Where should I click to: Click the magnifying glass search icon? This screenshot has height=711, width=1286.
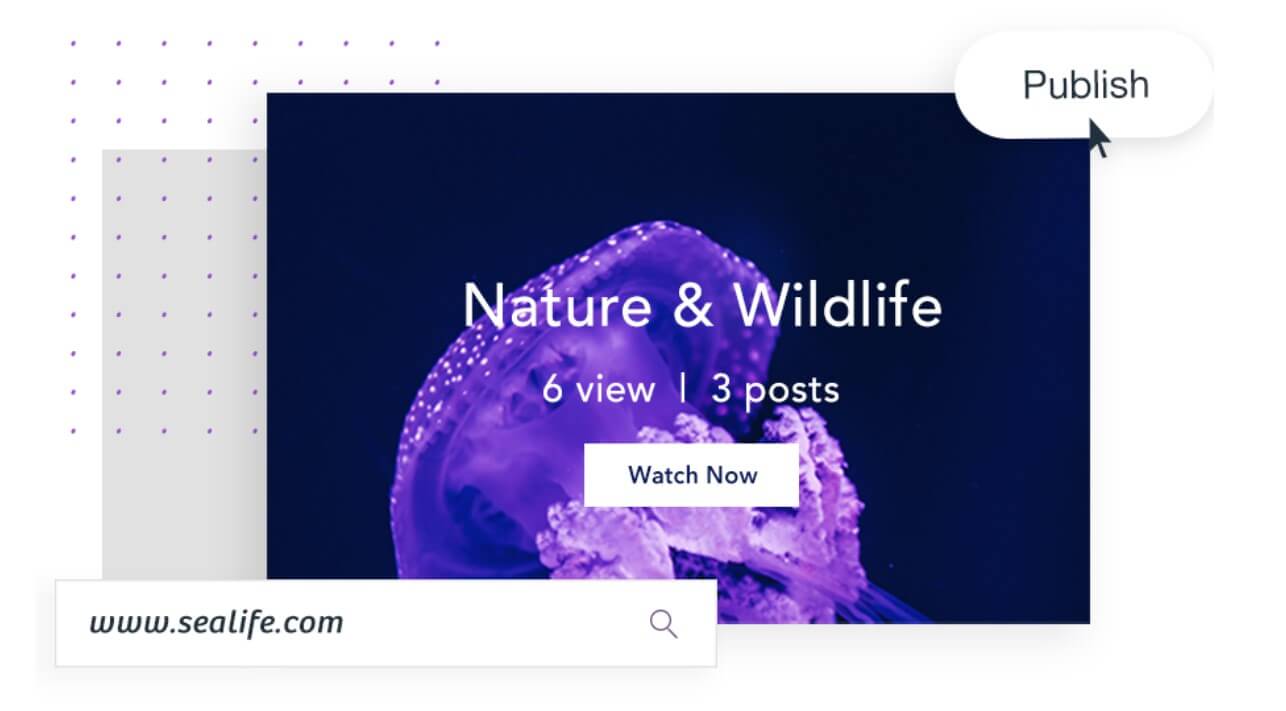[664, 624]
